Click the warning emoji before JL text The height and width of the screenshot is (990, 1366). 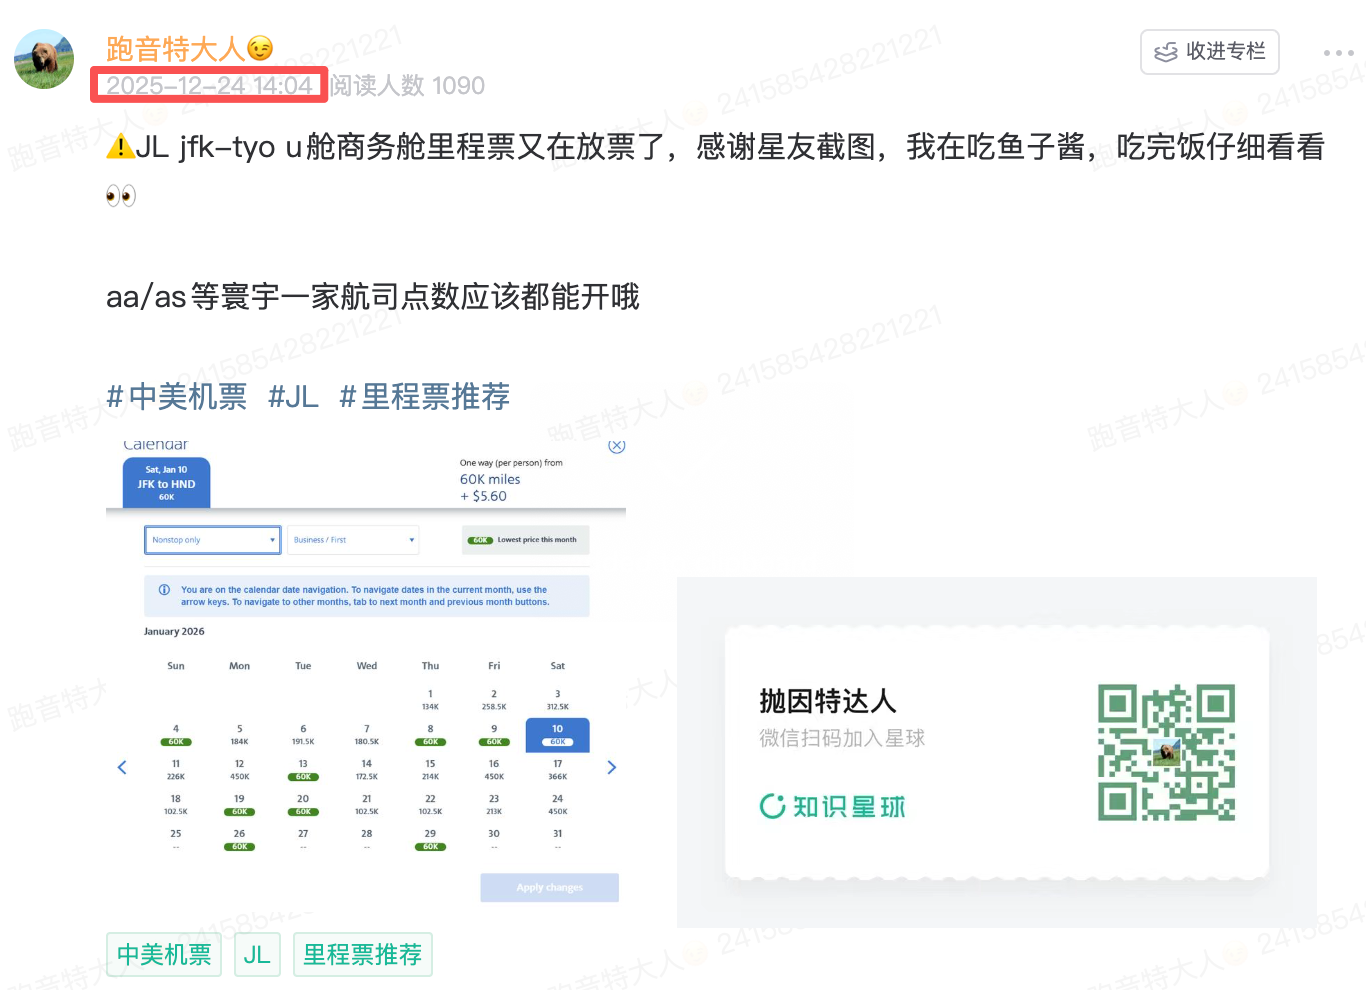click(x=121, y=146)
